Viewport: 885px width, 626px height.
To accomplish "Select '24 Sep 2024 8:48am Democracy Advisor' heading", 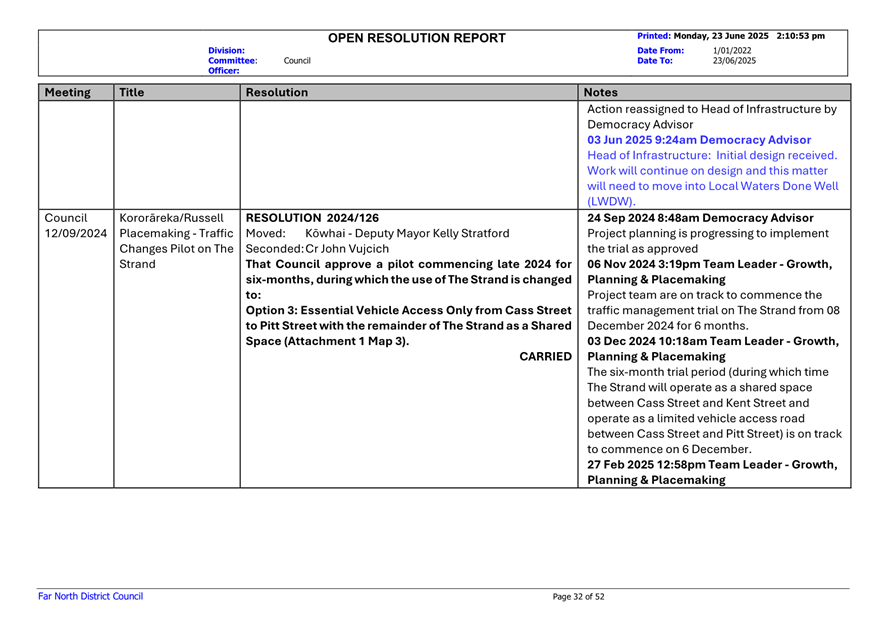I will (700, 218).
